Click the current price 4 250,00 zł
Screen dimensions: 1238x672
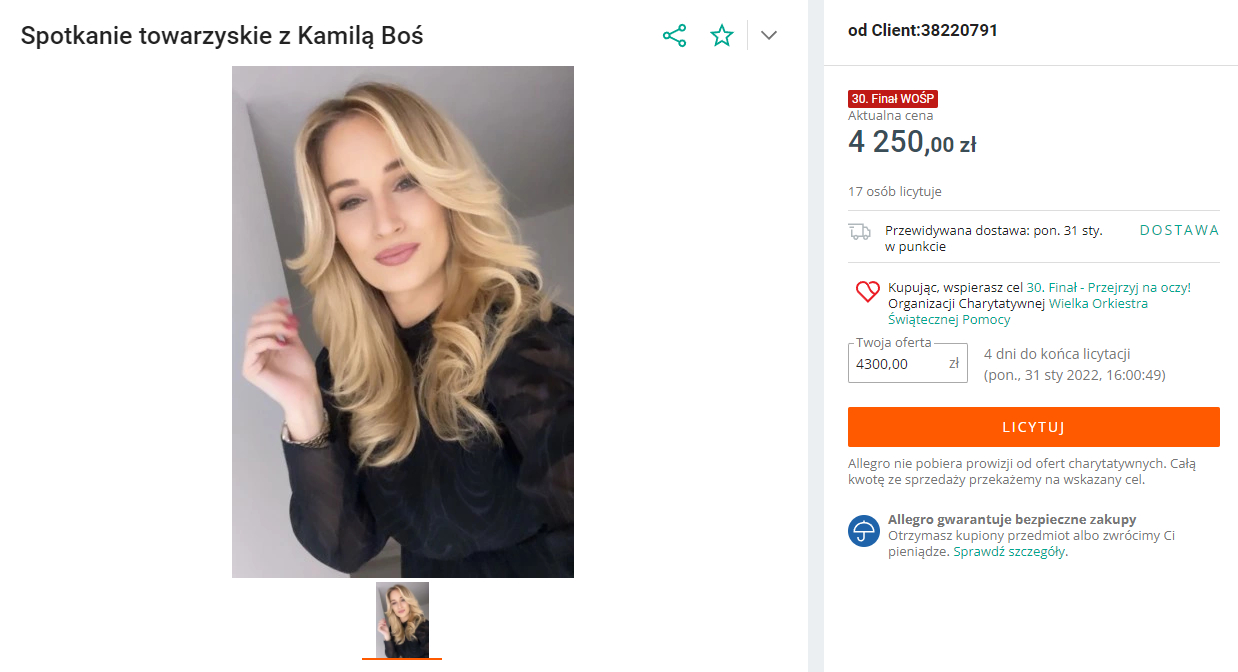(911, 143)
